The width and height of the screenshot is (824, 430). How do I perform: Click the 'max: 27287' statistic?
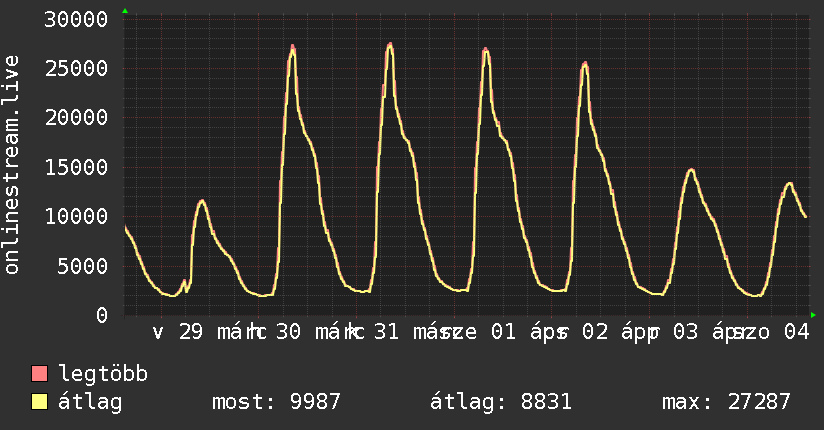(726, 402)
